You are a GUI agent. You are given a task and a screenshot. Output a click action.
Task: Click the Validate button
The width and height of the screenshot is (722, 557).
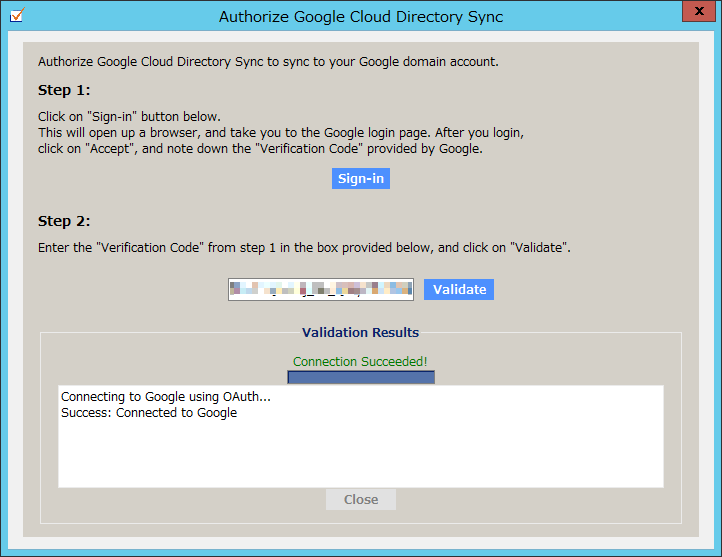pyautogui.click(x=459, y=290)
